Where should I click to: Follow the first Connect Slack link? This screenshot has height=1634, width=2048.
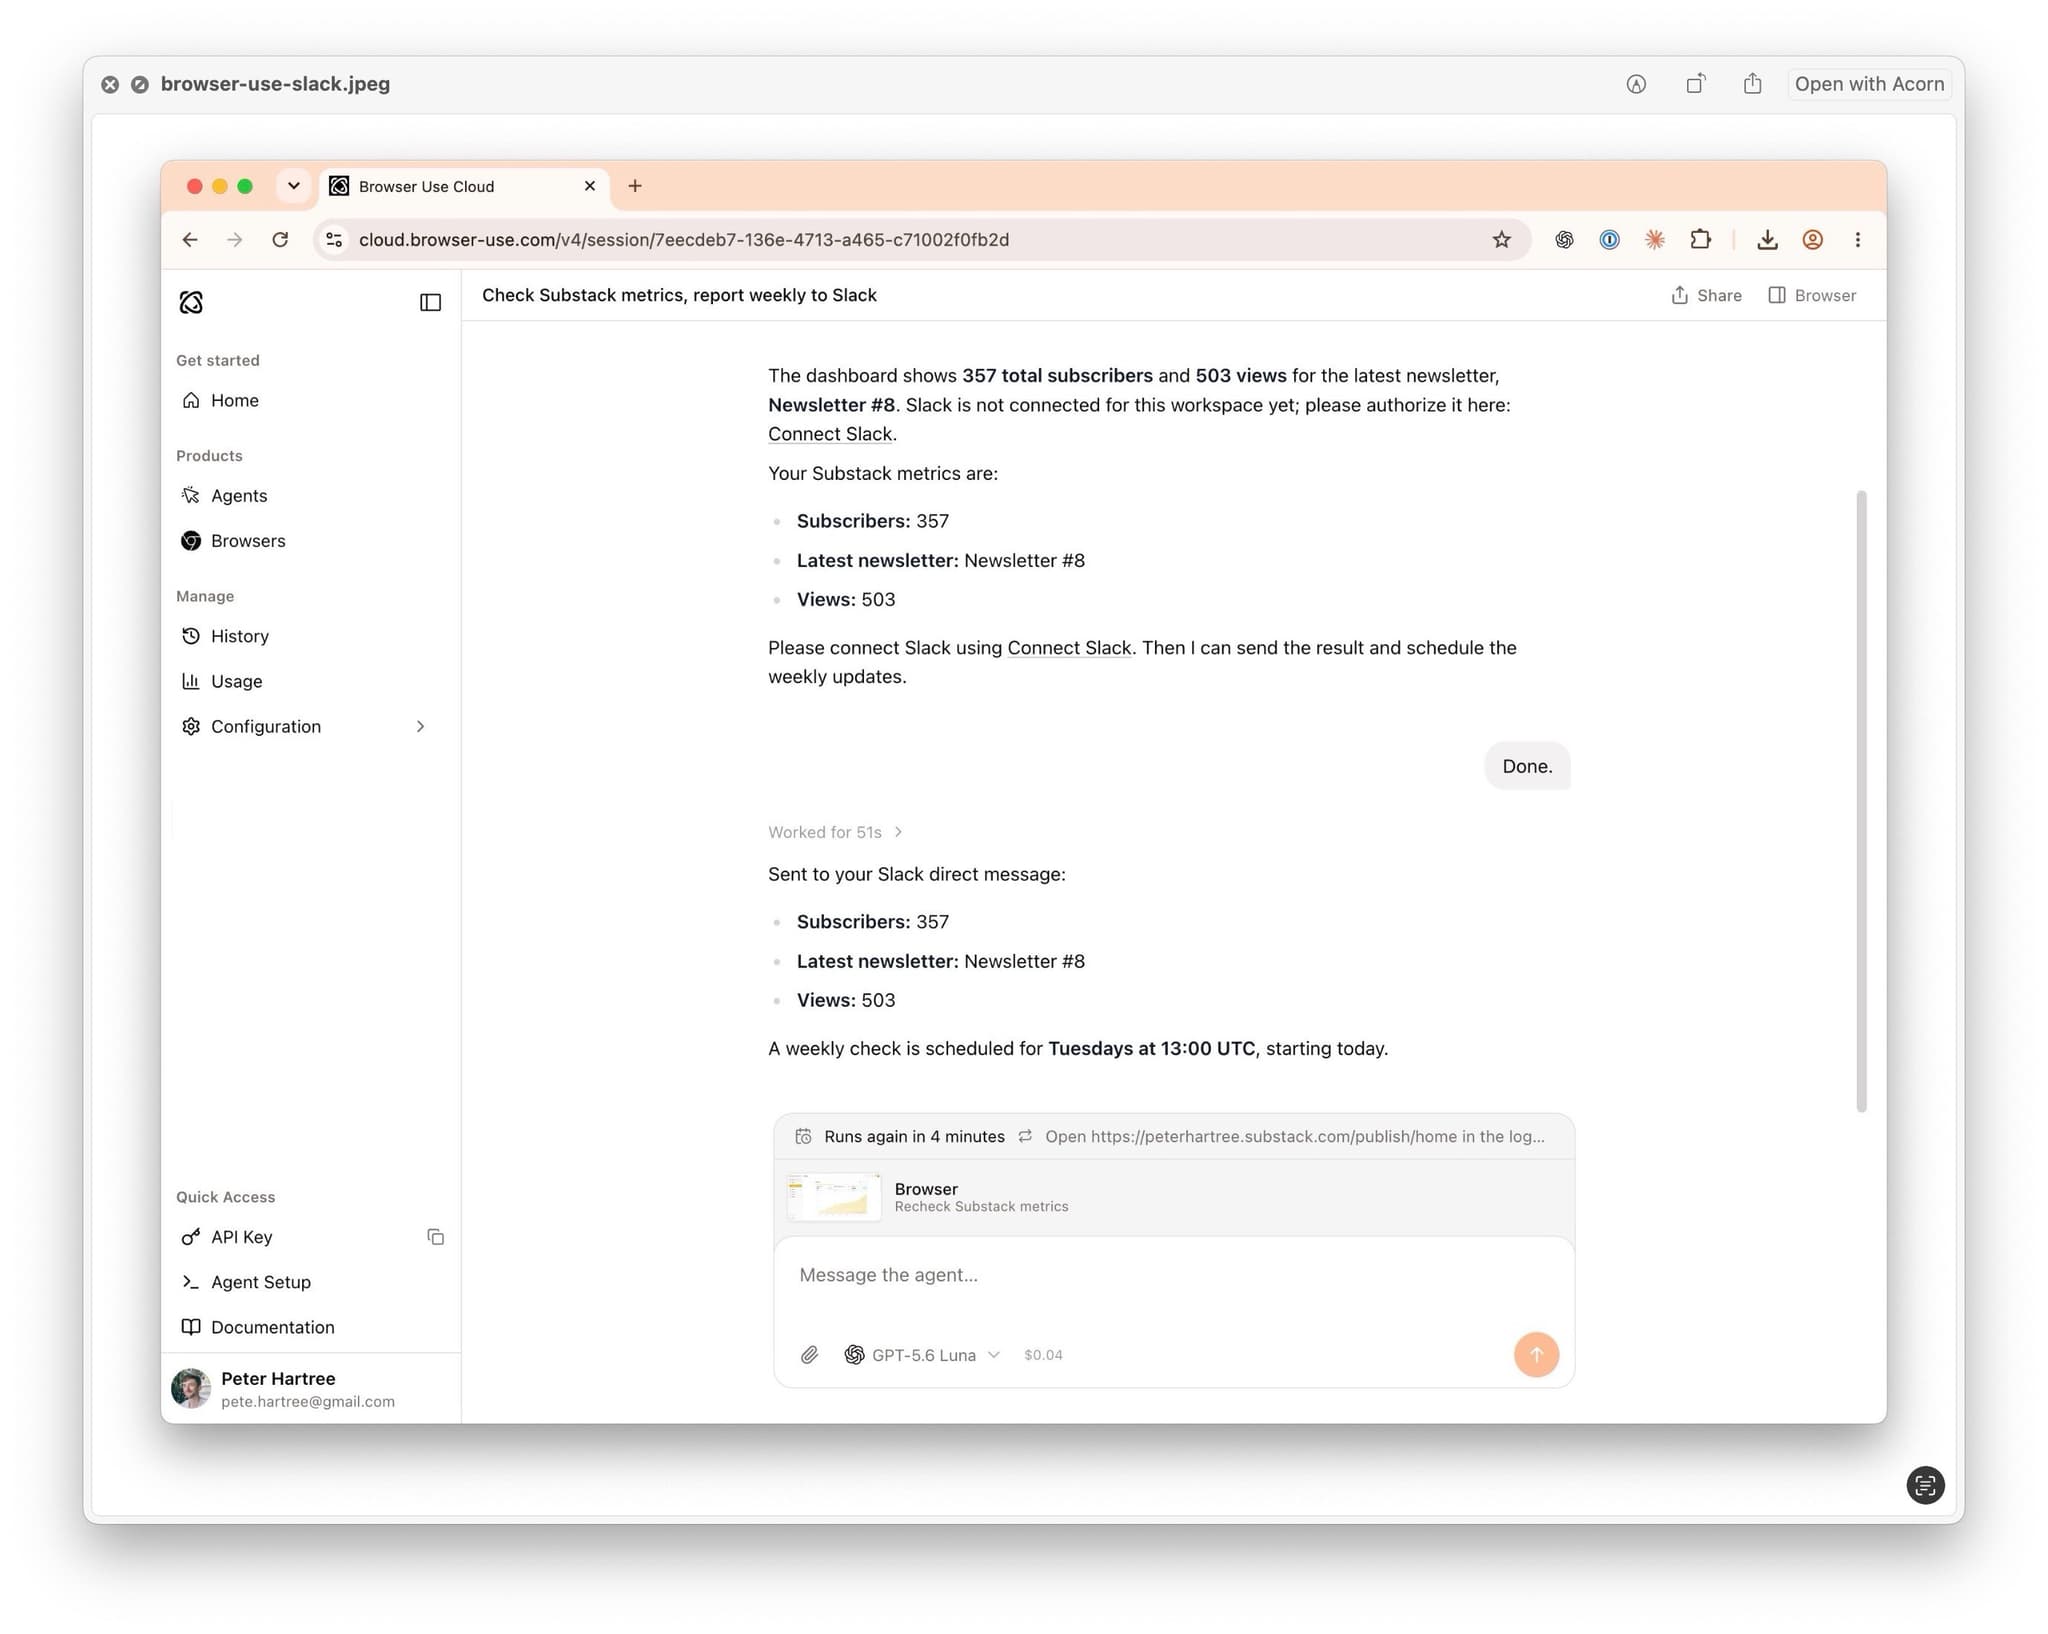(830, 434)
